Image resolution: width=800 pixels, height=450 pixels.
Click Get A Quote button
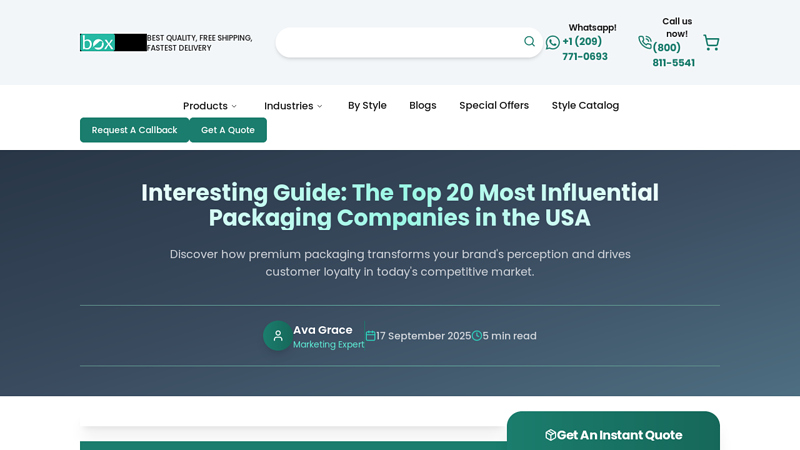[x=228, y=130]
